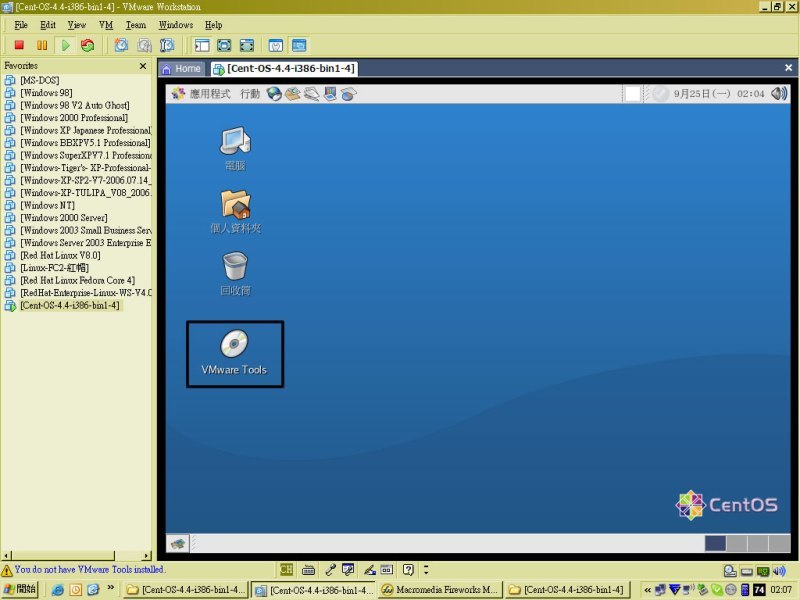Toggle the sidebar view toolbar icon
The image size is (800, 600).
click(x=202, y=45)
